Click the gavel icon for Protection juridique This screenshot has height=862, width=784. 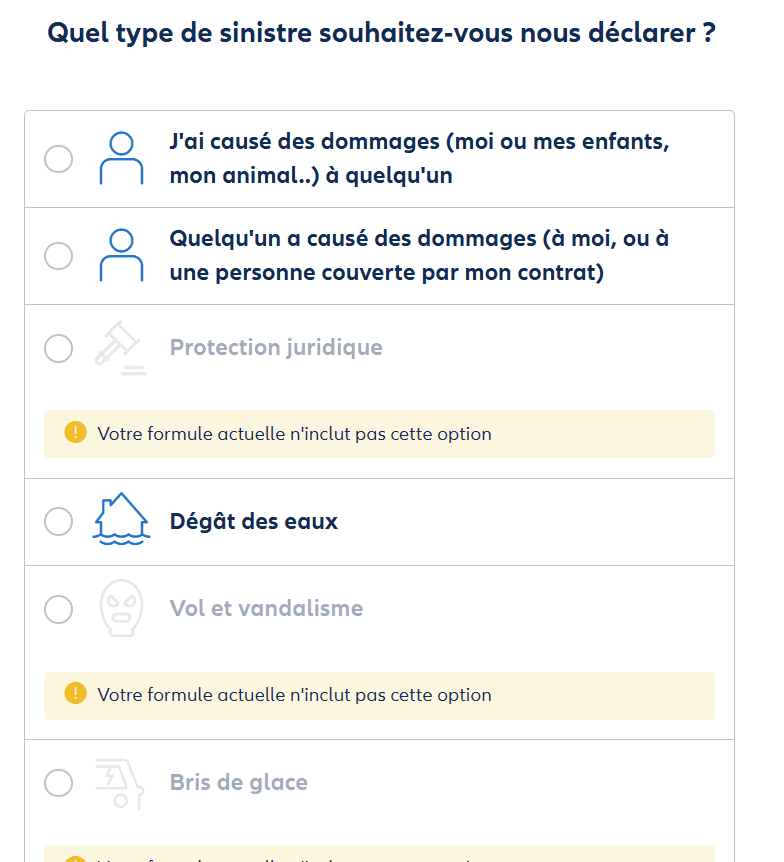pyautogui.click(x=121, y=347)
